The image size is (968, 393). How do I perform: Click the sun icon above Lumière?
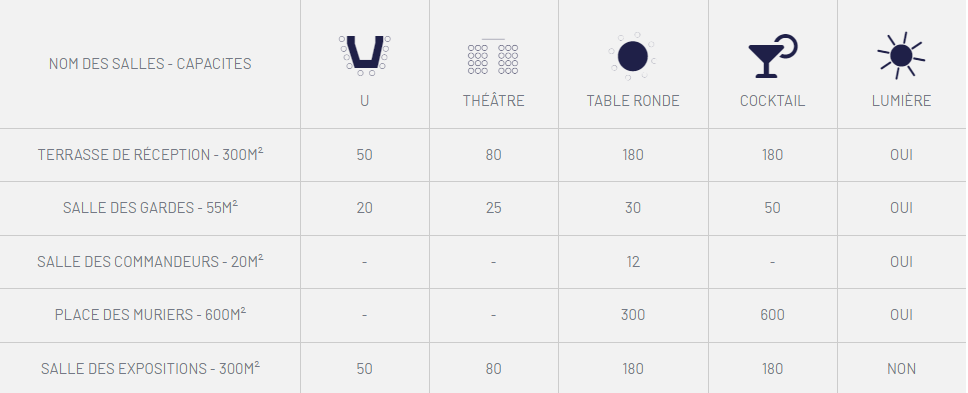(x=901, y=56)
